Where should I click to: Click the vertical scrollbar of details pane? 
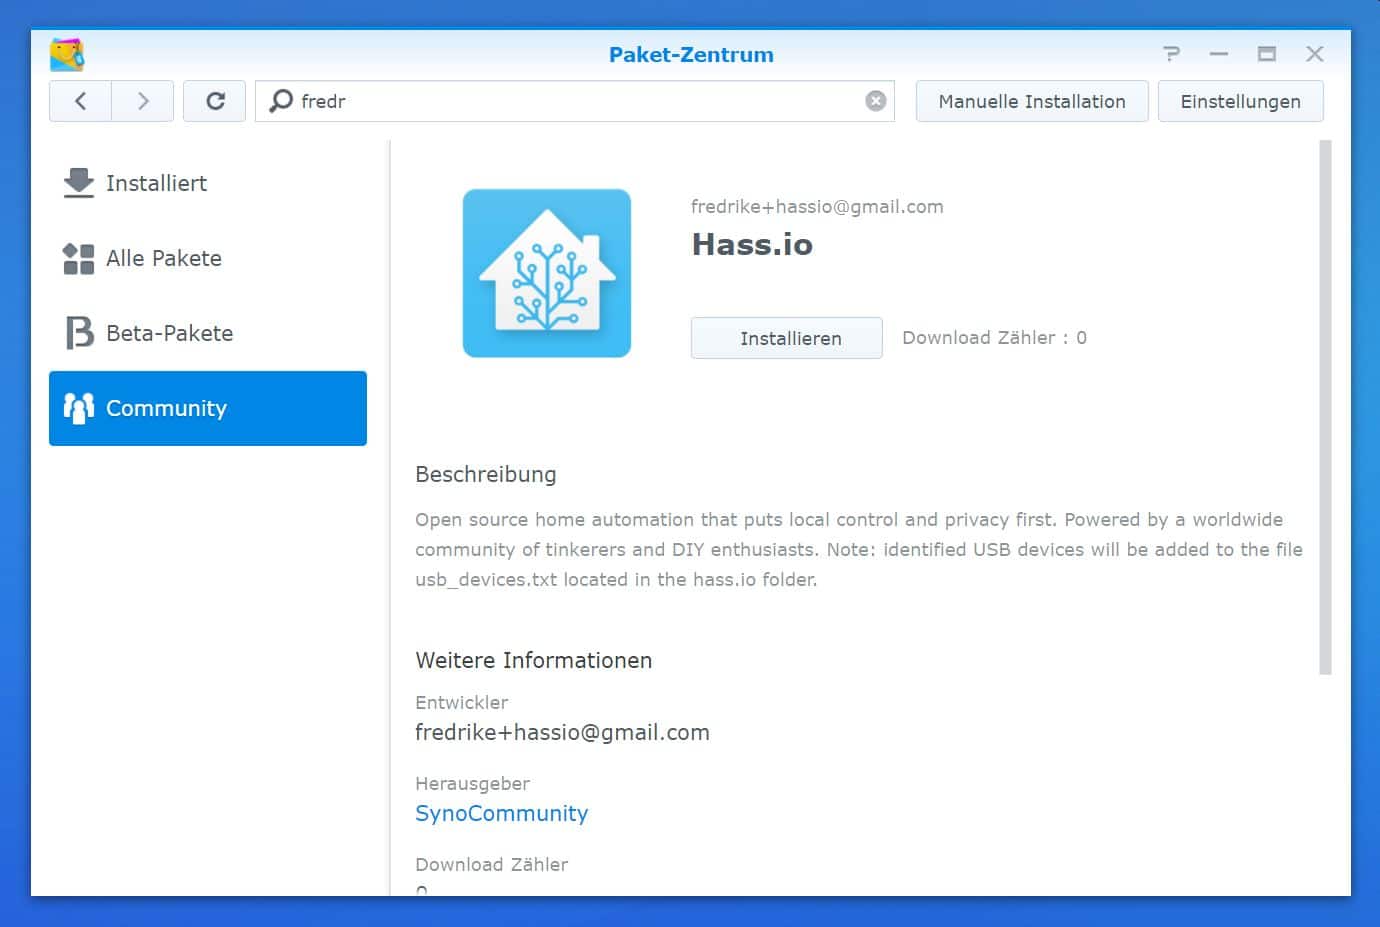coord(1325,407)
